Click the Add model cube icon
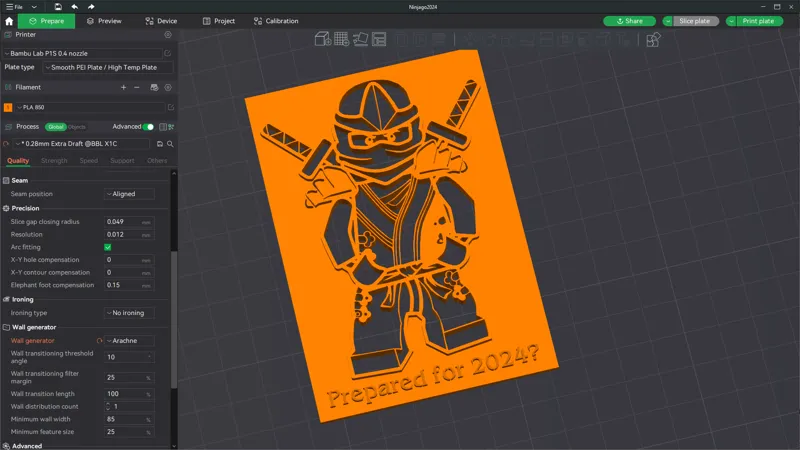 pos(322,39)
